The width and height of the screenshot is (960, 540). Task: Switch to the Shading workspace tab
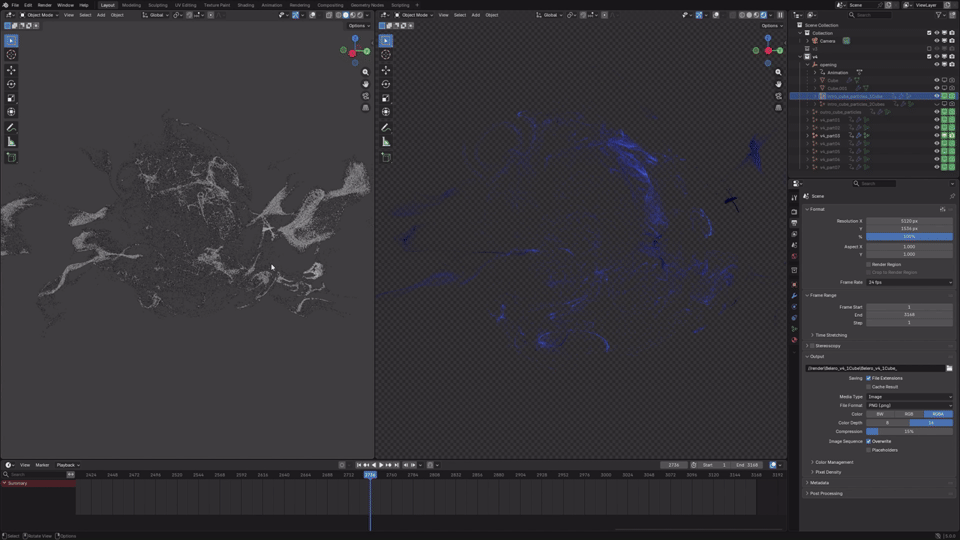click(x=246, y=5)
